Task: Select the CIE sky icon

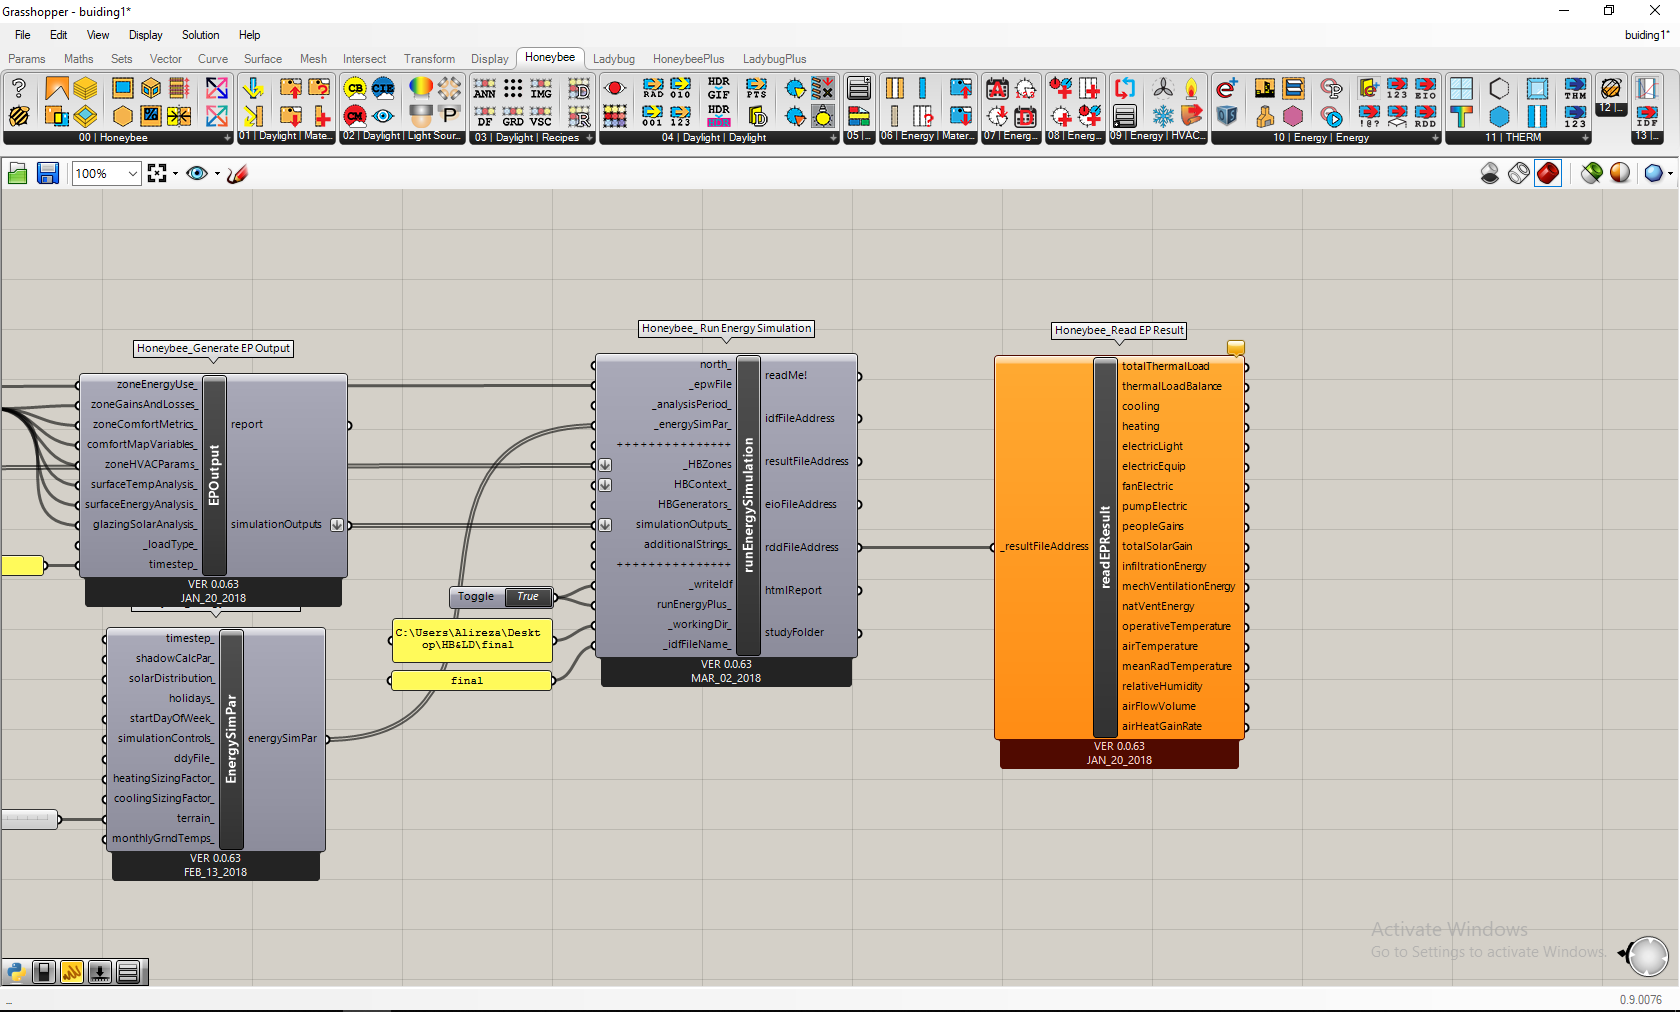Action: tap(383, 89)
